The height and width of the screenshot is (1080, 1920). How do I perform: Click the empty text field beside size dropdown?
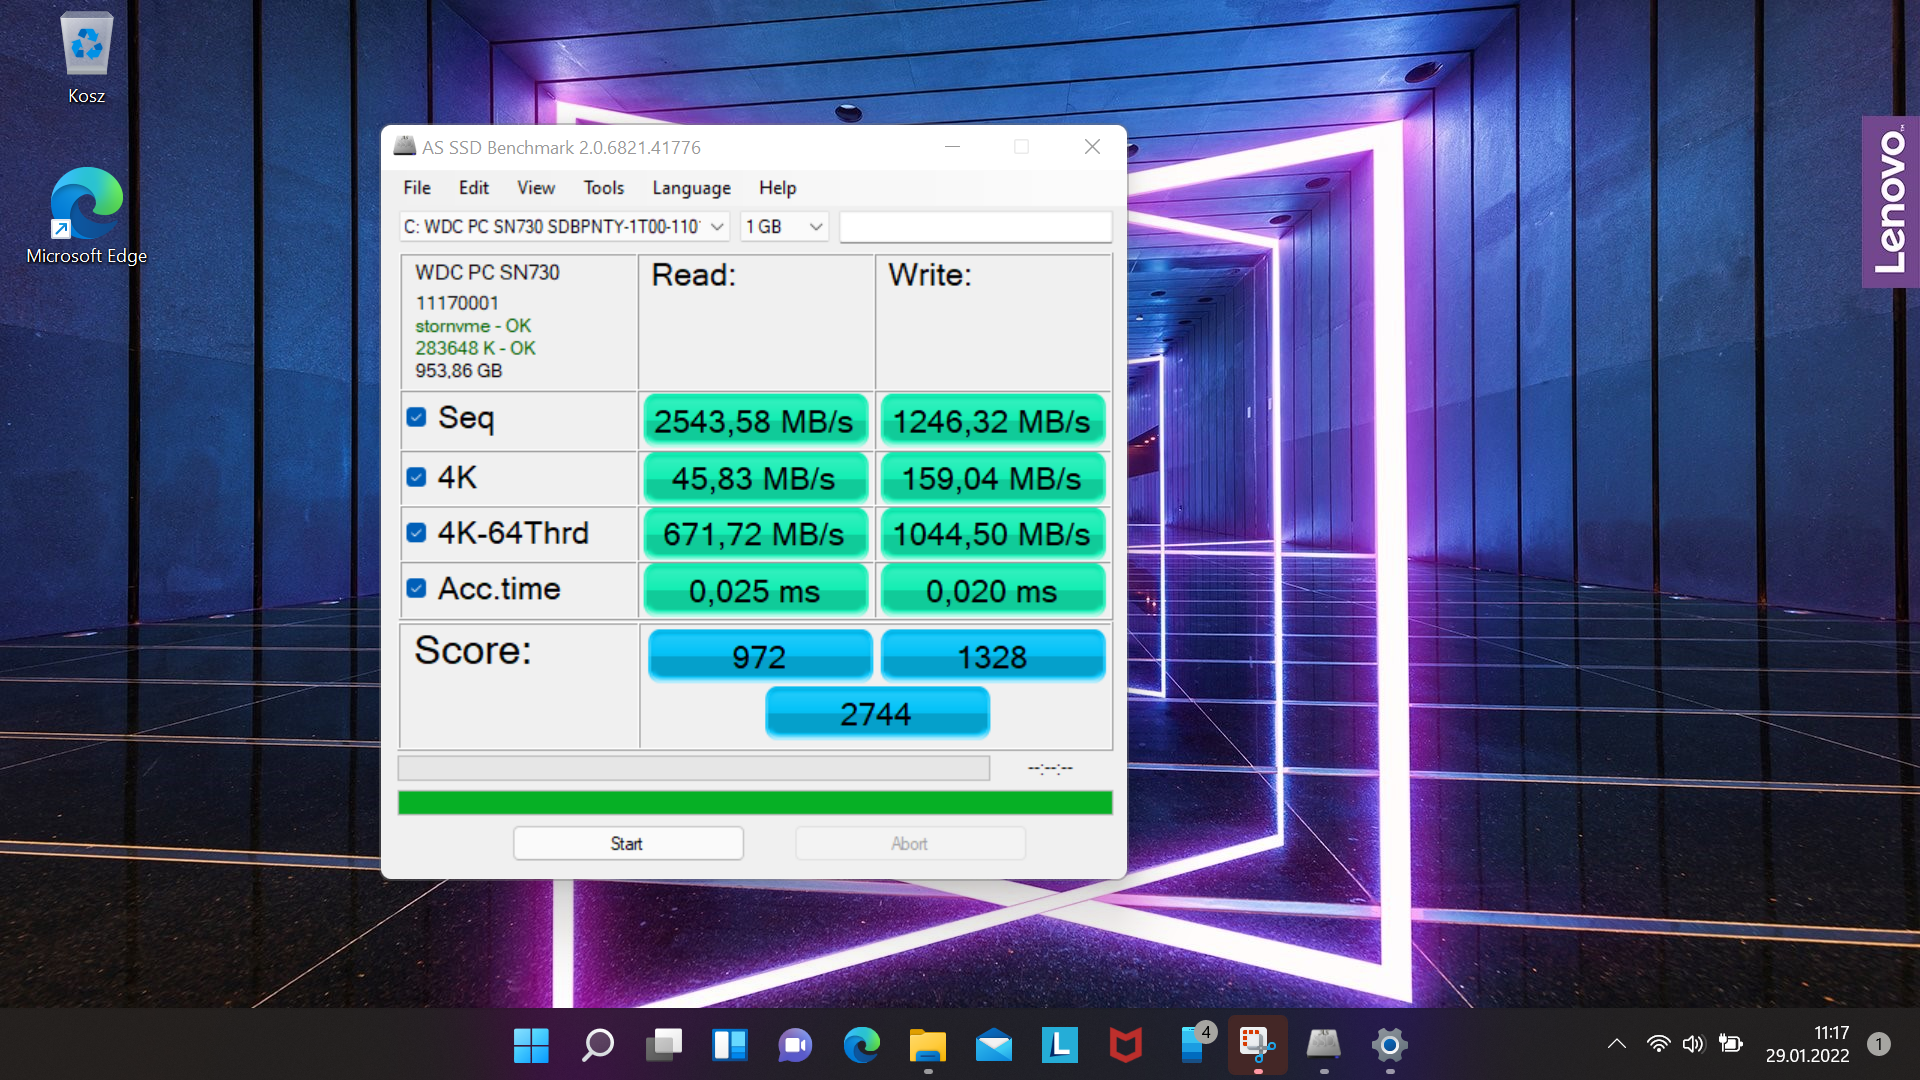[975, 227]
